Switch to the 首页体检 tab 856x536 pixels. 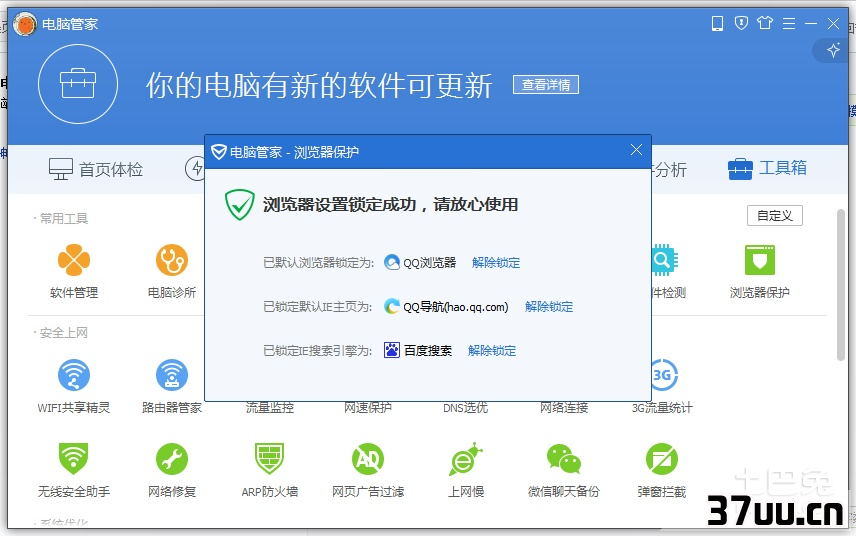click(x=96, y=169)
